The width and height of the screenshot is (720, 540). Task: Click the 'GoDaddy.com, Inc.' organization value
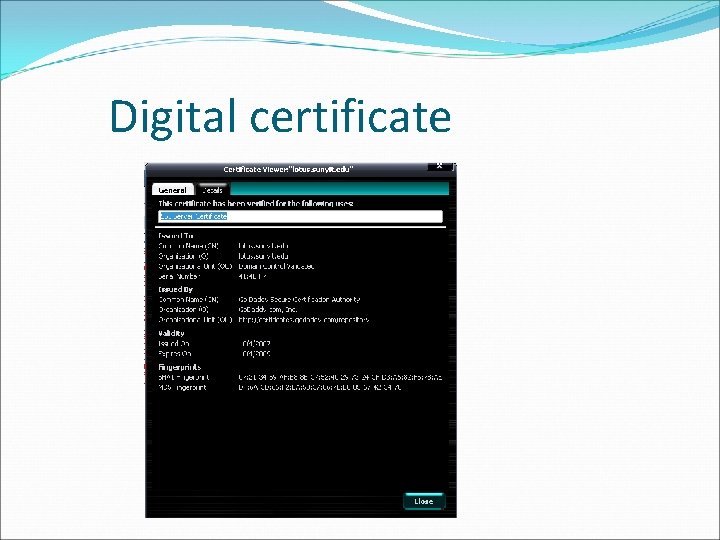pyautogui.click(x=268, y=309)
